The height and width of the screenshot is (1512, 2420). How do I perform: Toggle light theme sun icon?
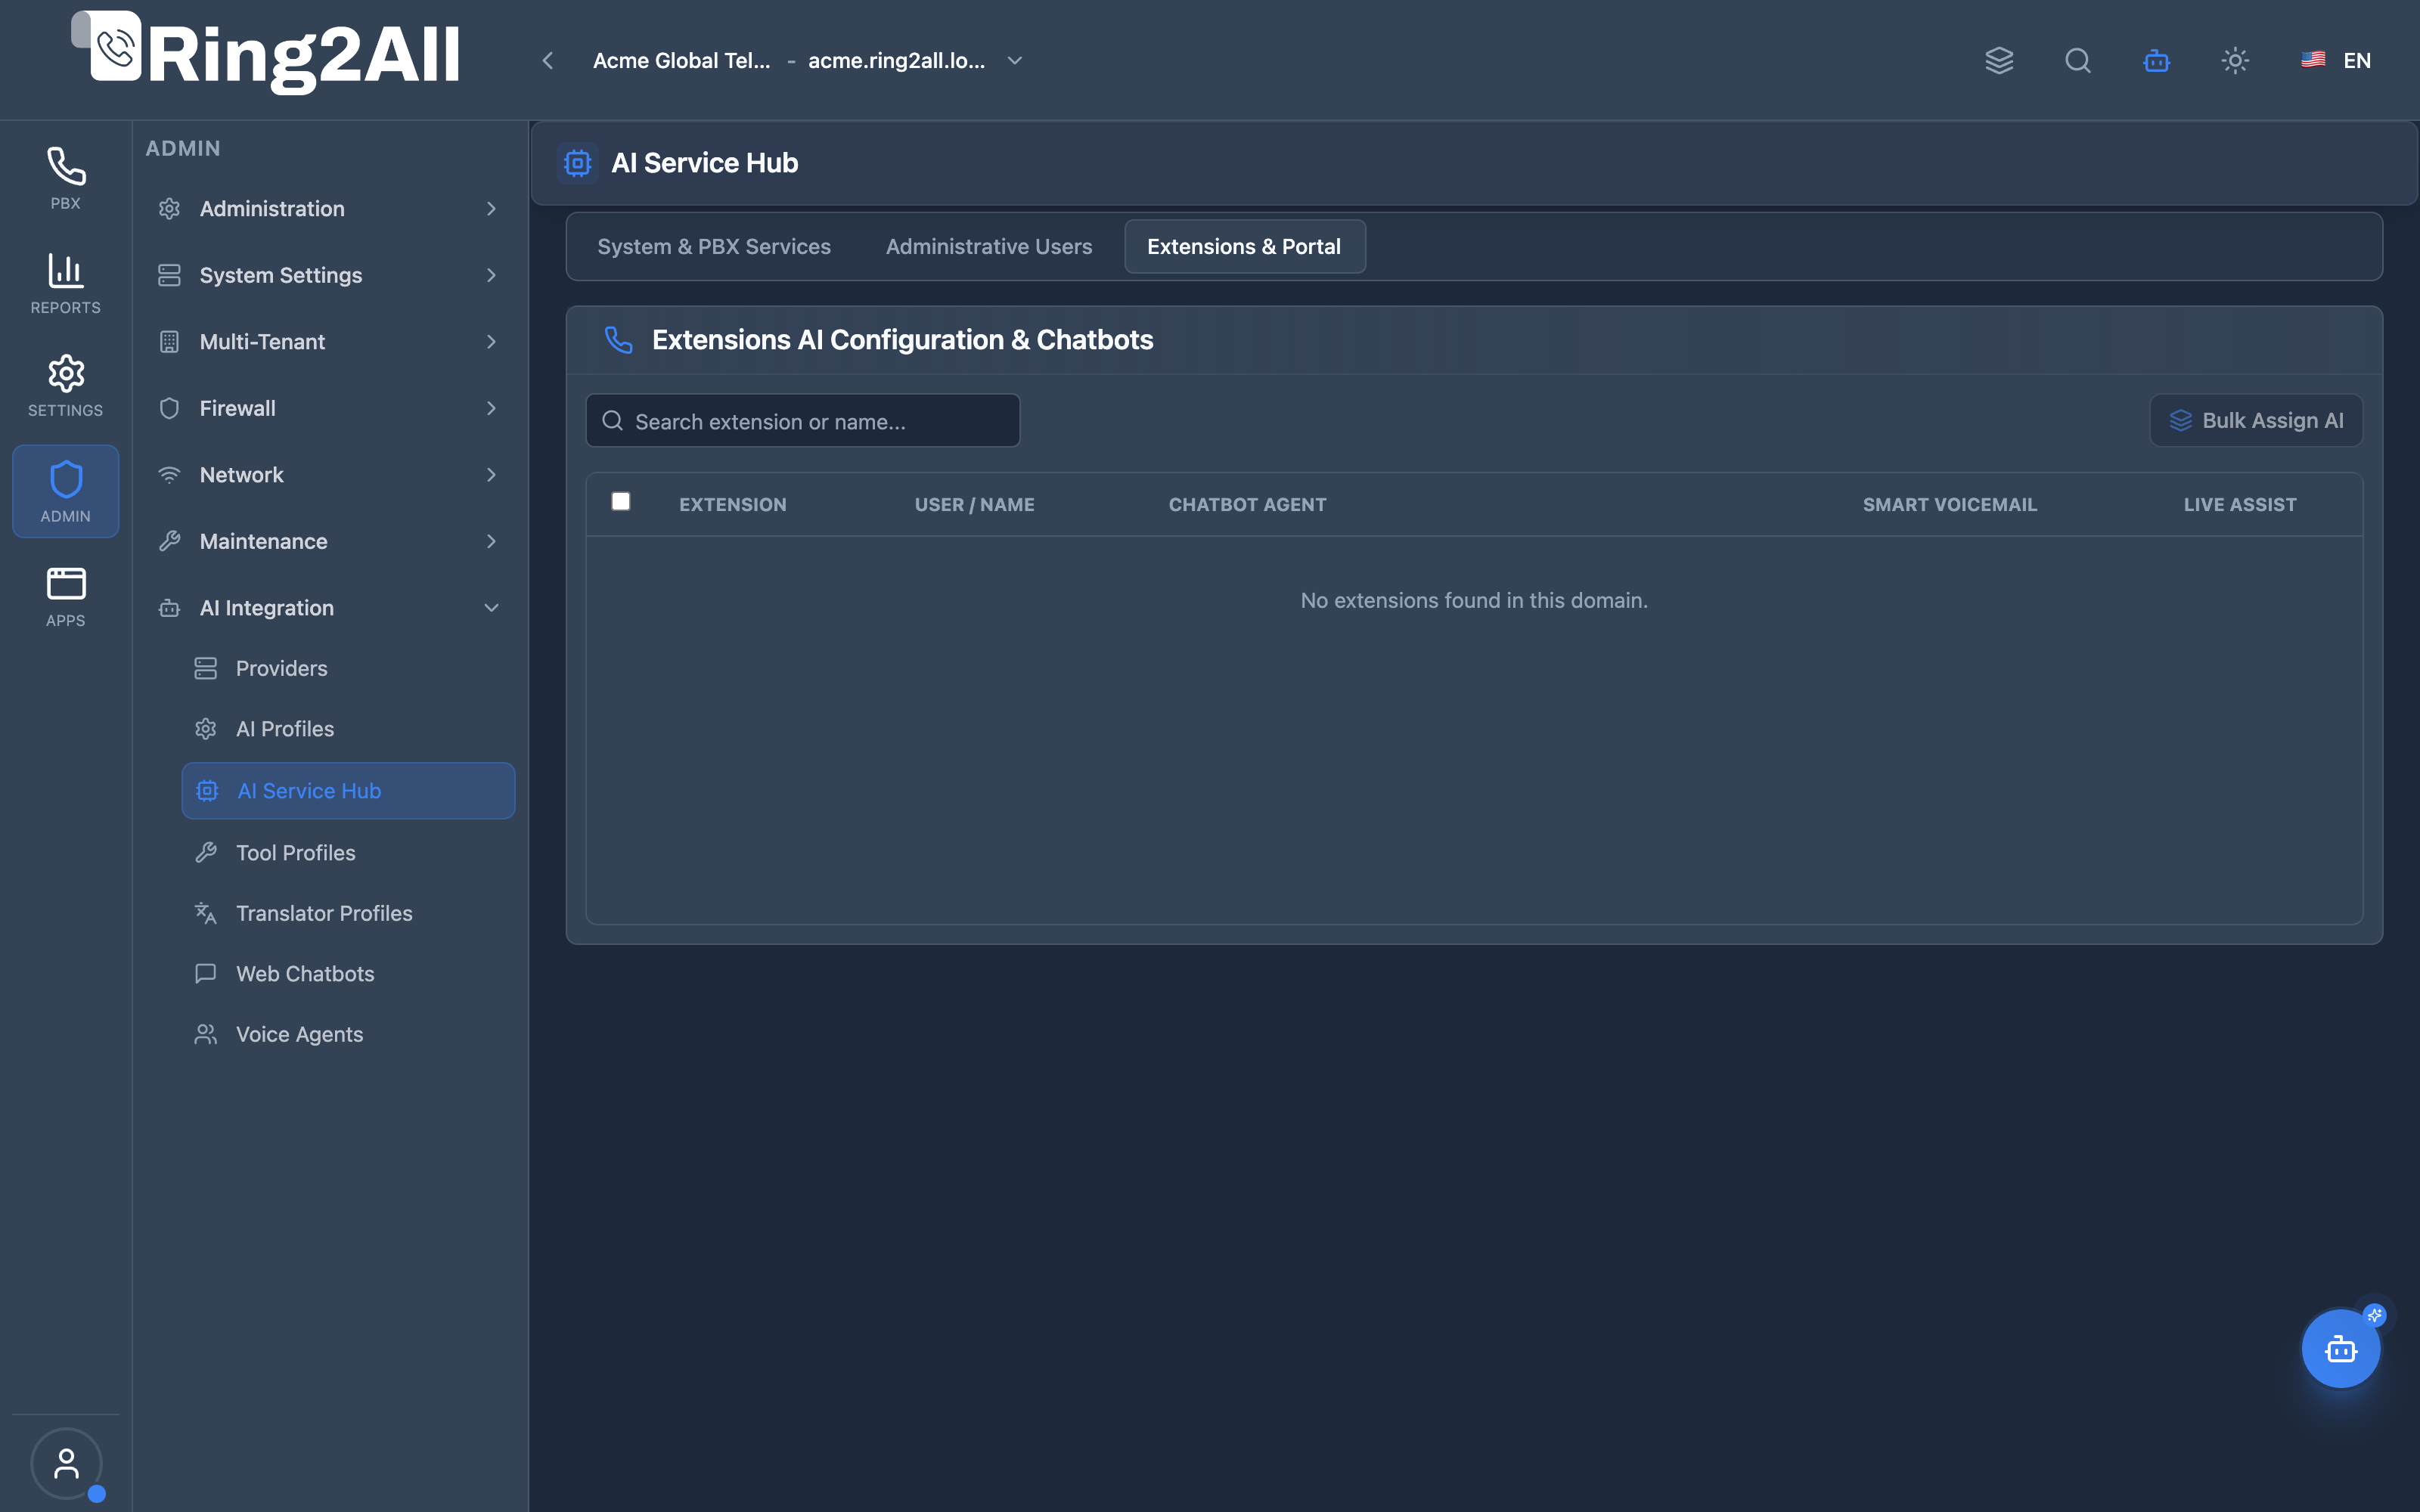[2235, 60]
